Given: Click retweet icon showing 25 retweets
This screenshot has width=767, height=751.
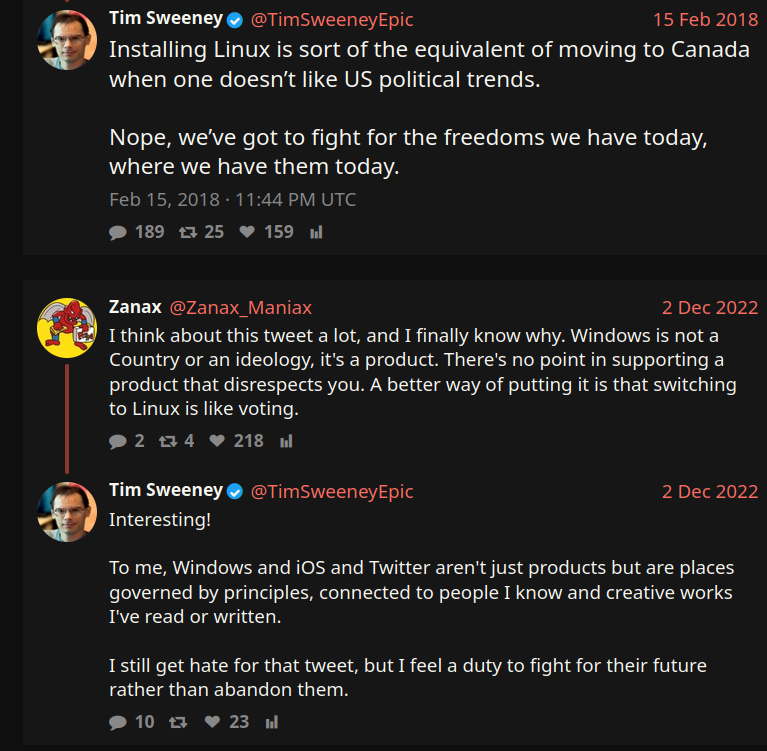Looking at the screenshot, I should click(x=186, y=232).
